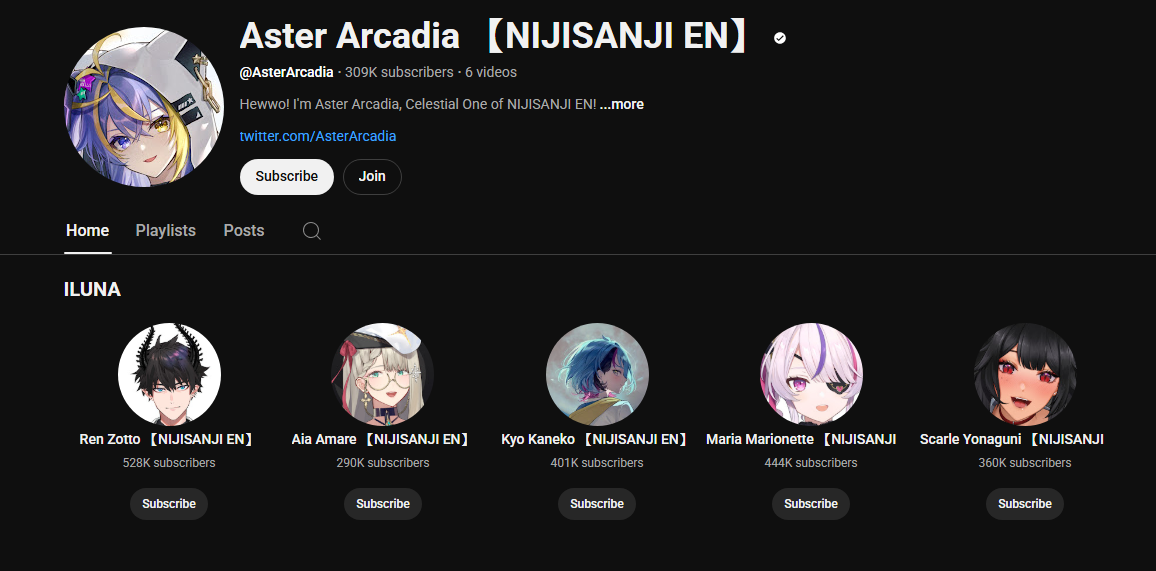Open the channel search magnifier icon

(312, 231)
